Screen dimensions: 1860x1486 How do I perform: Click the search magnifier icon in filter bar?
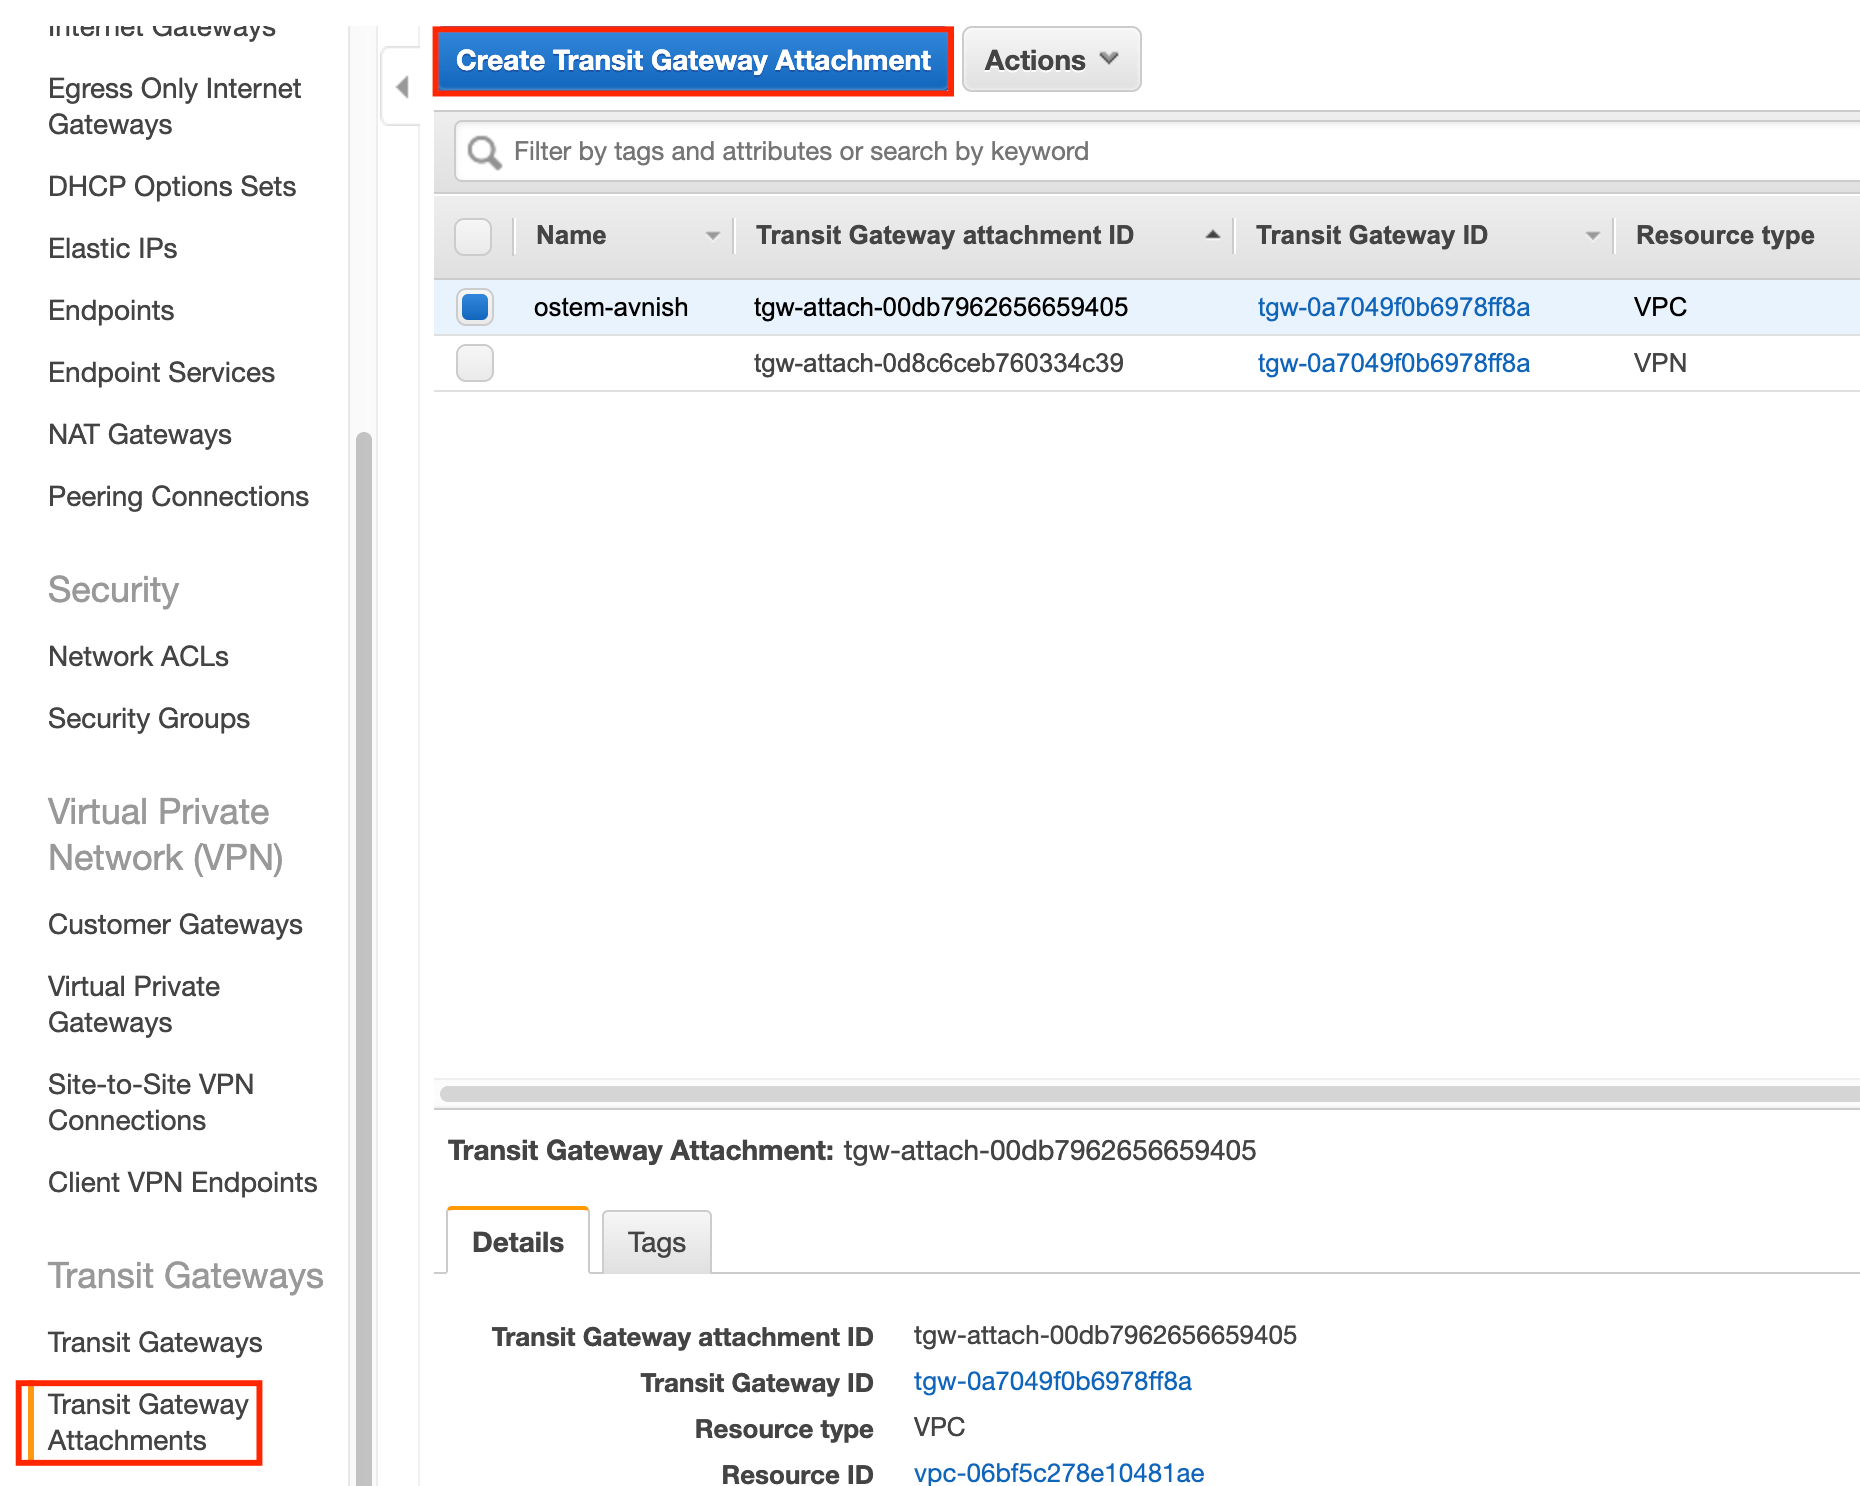pyautogui.click(x=485, y=152)
